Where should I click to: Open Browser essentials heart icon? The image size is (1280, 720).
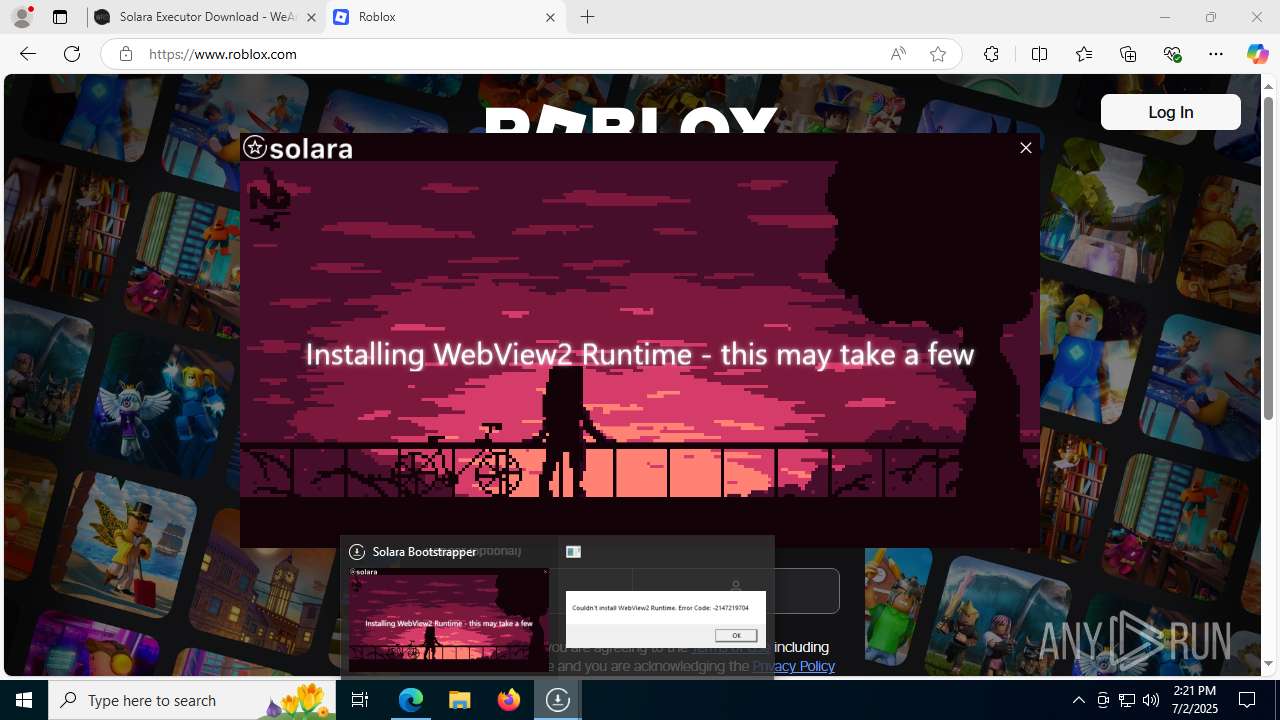(1172, 54)
